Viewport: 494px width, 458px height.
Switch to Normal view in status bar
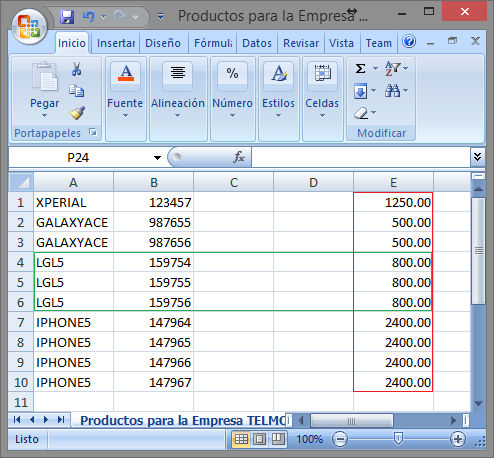click(241, 439)
